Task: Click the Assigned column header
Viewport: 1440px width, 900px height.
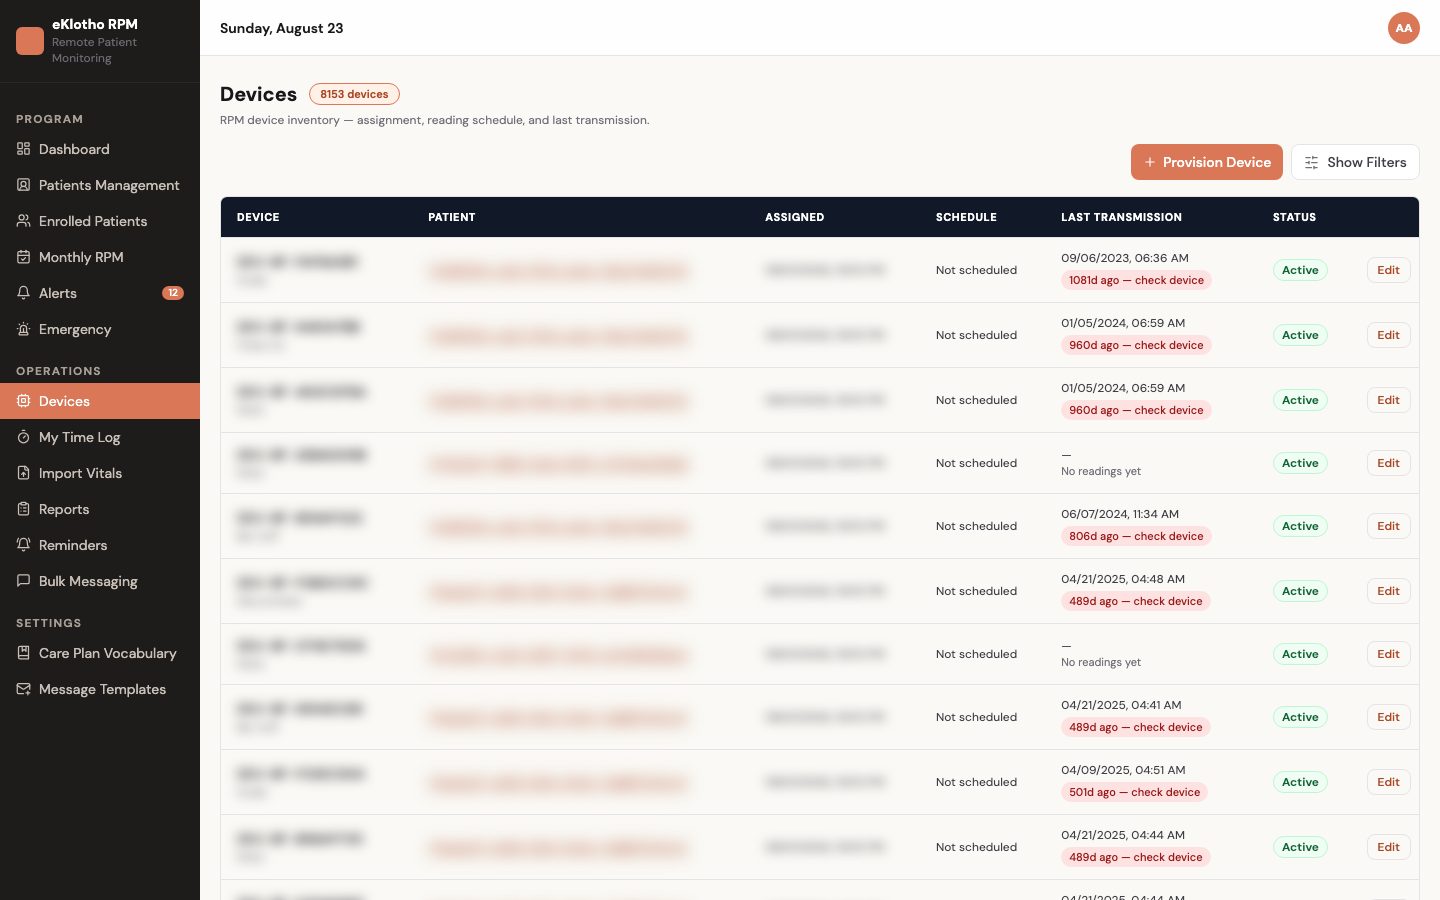Action: [795, 217]
